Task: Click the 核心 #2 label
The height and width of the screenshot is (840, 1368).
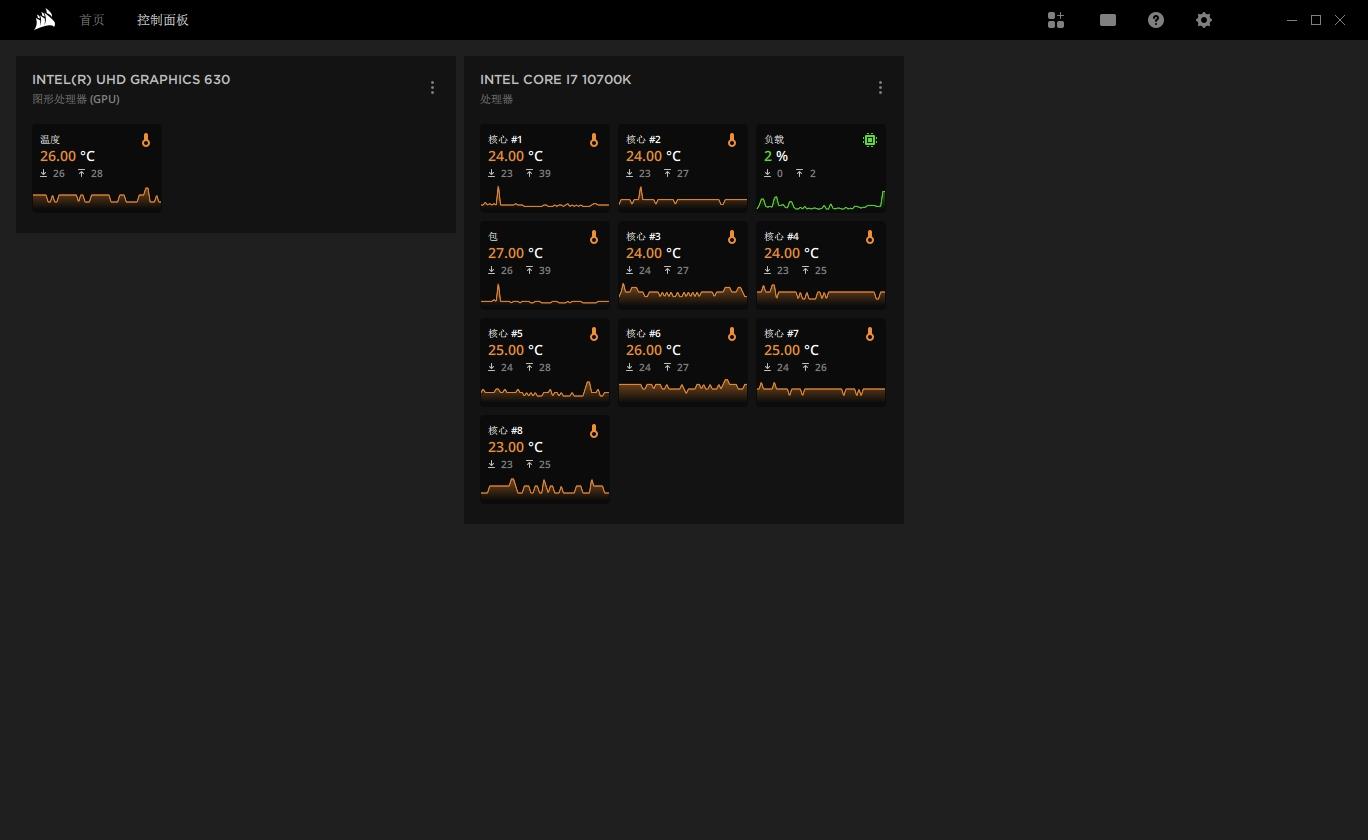Action: tap(643, 140)
